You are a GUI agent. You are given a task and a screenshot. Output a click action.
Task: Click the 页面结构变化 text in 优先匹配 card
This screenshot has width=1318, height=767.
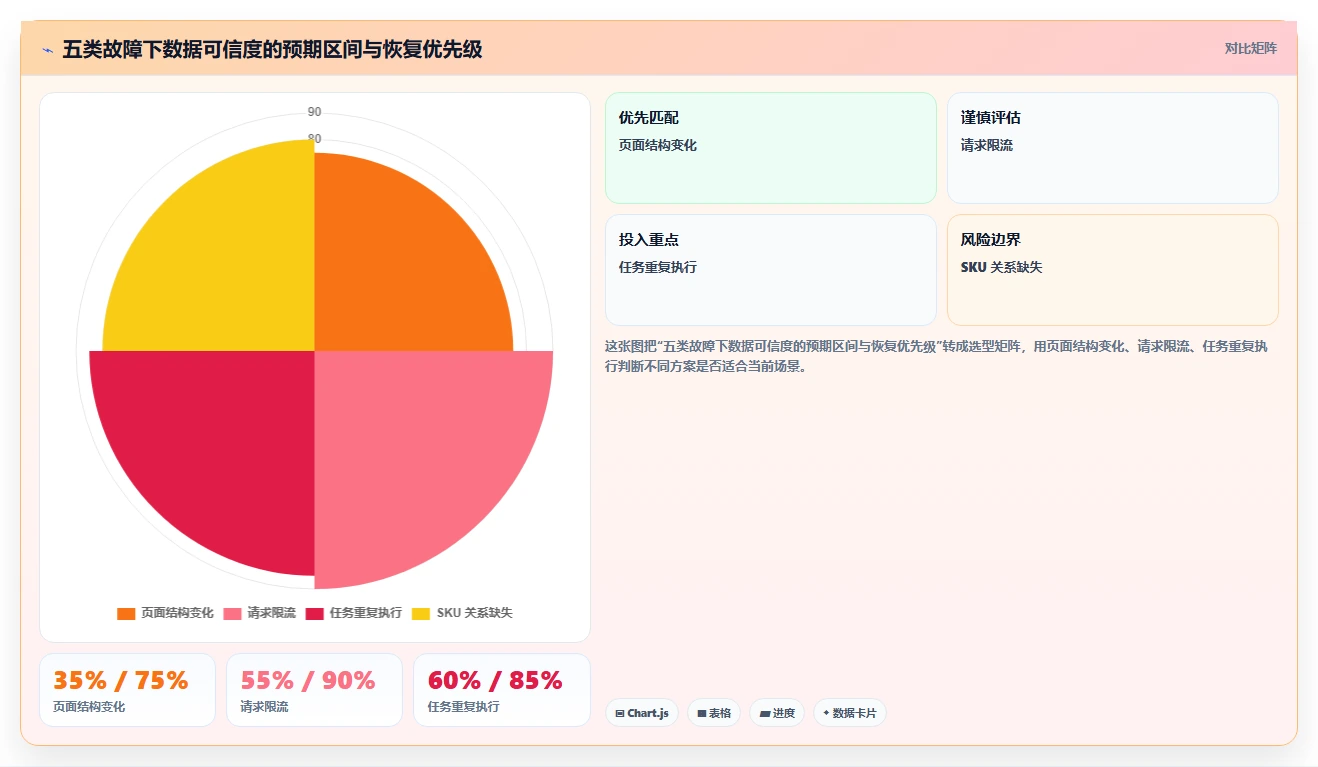coord(658,145)
